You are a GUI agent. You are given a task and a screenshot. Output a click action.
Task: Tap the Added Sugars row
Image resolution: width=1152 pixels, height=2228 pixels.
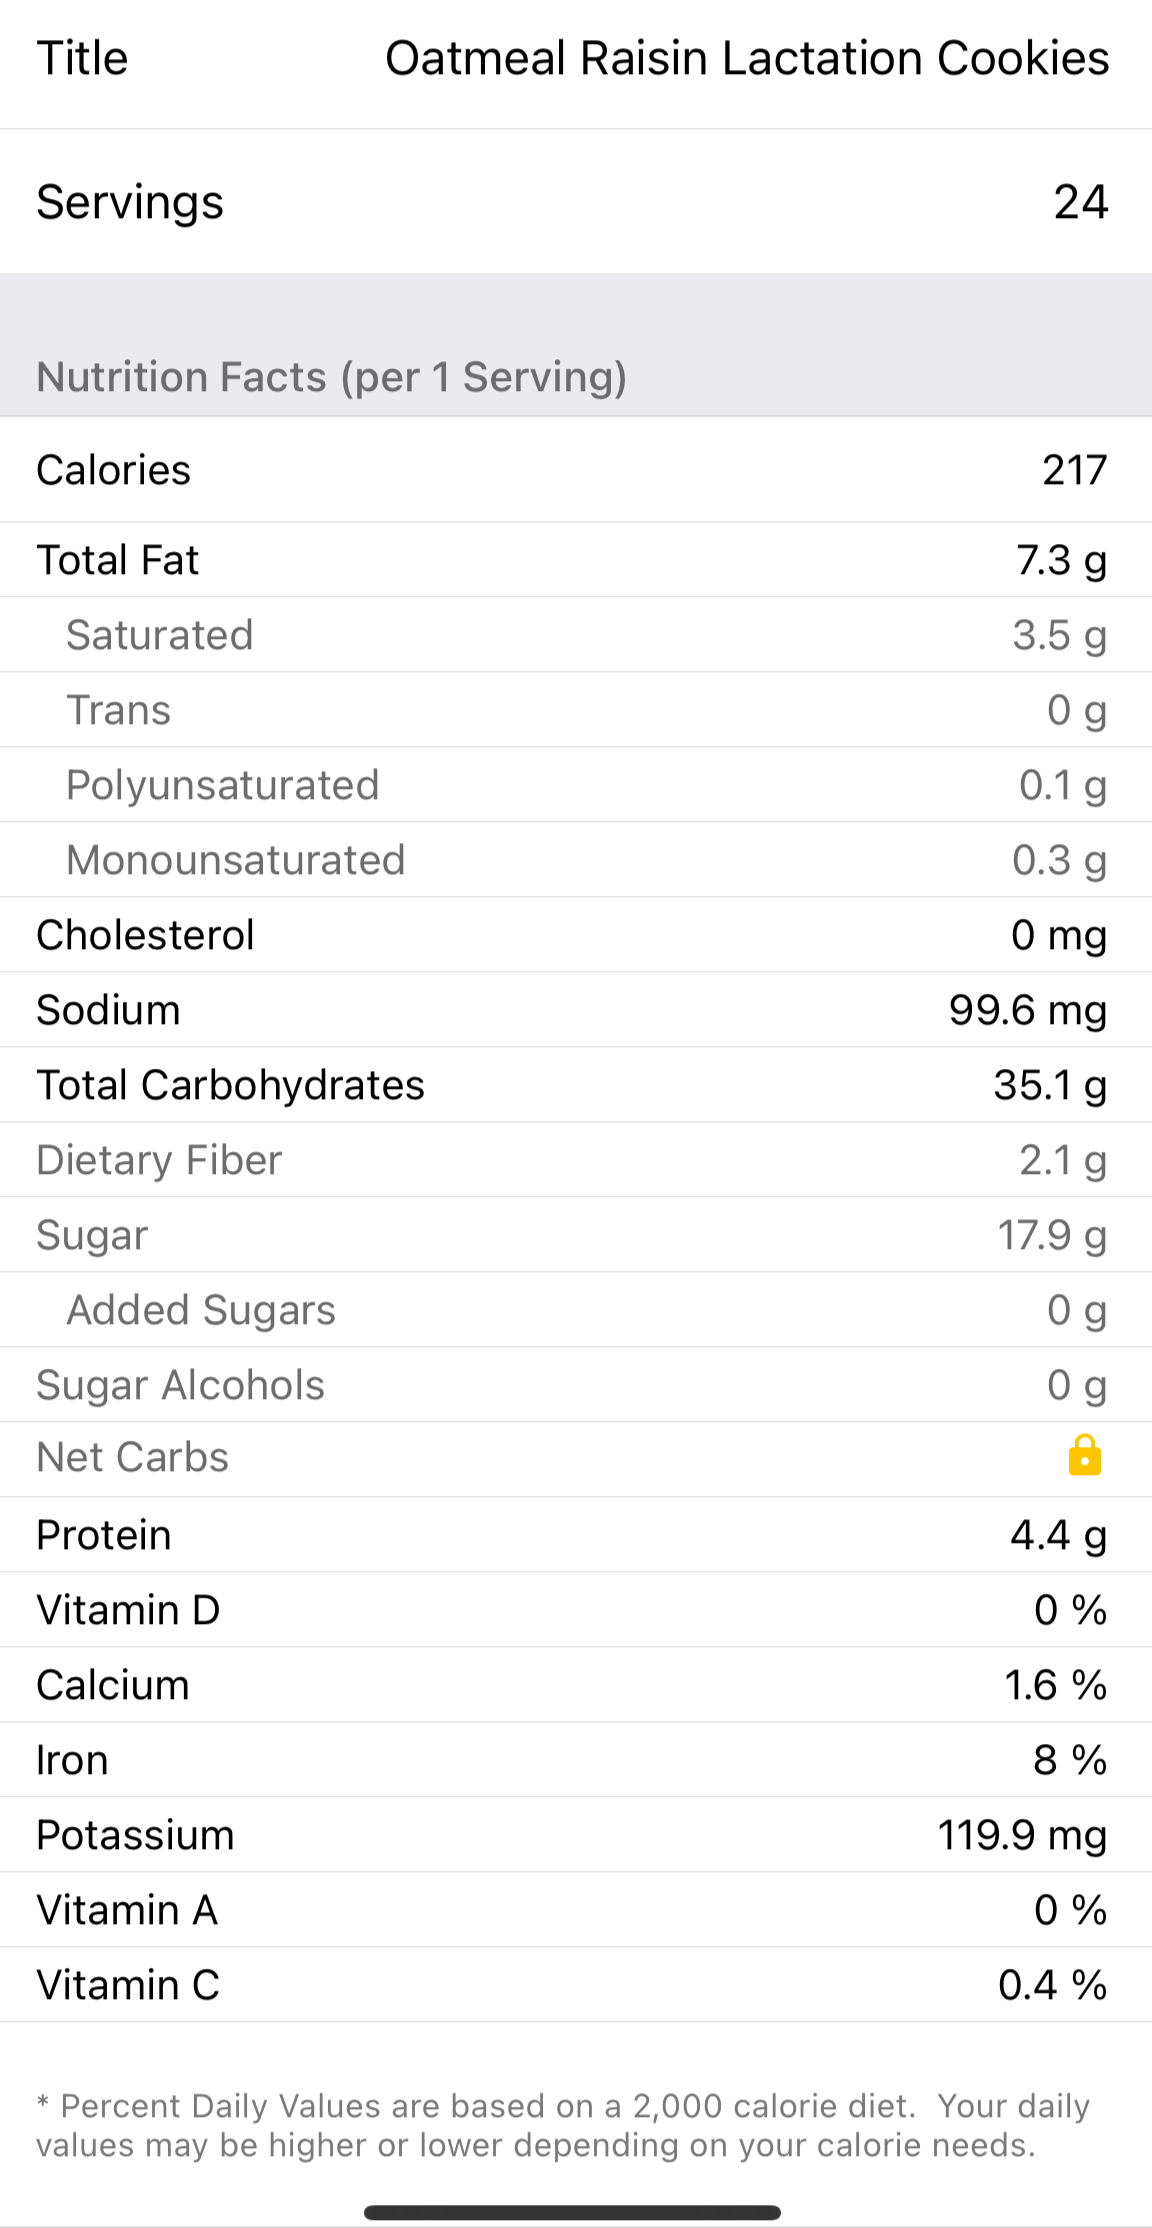576,1310
